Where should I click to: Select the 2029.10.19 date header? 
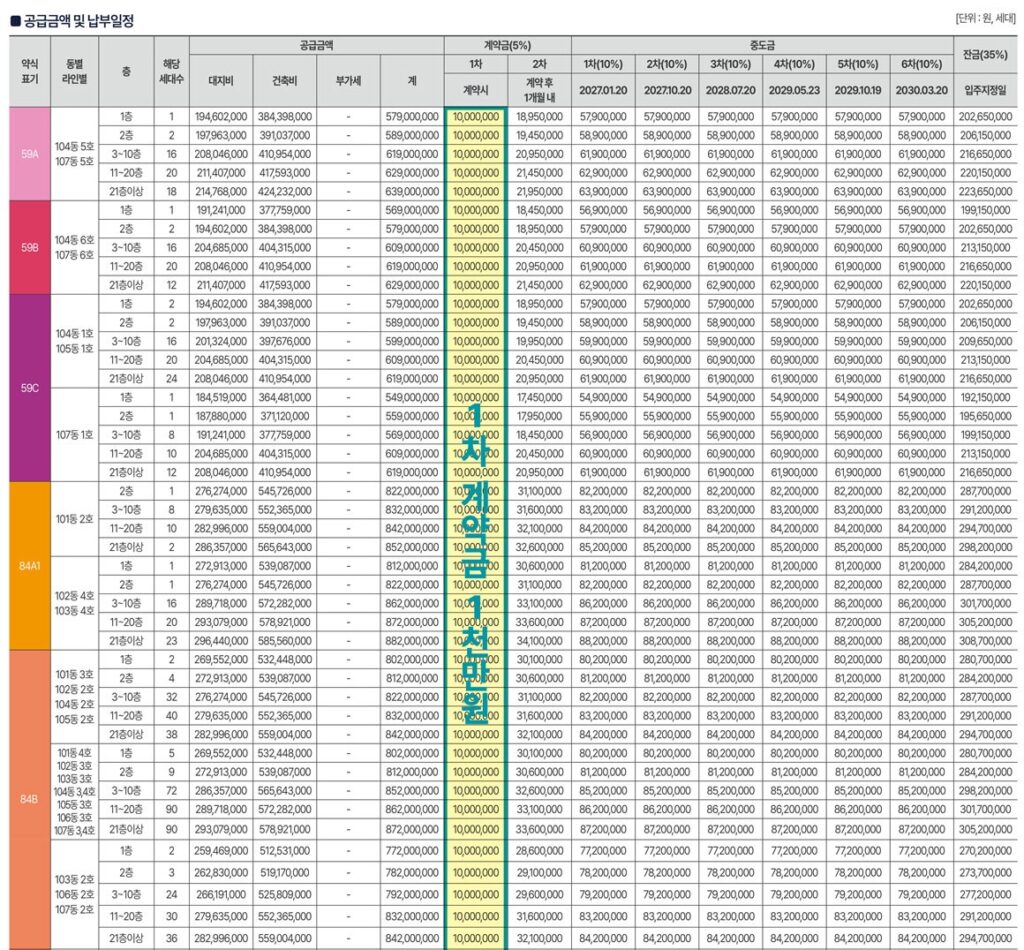click(x=857, y=90)
